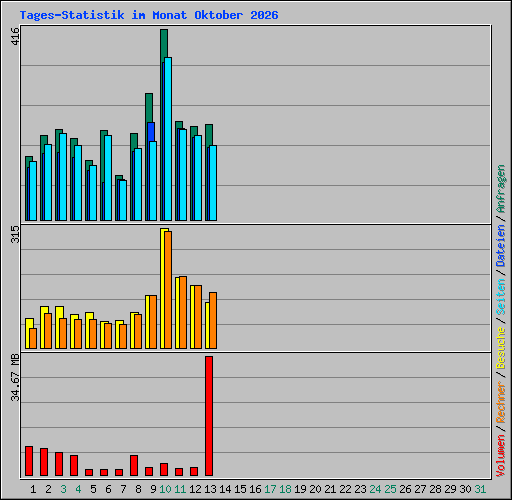This screenshot has height=500, width=512.
Task: Click green weekend day label '18'
Action: [285, 489]
